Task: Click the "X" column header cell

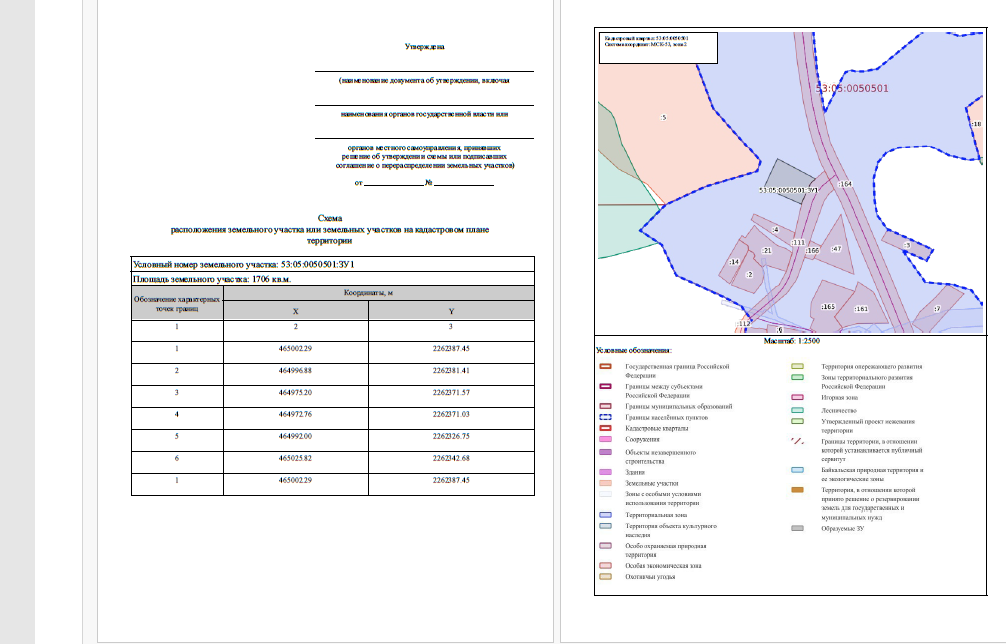Action: (296, 311)
